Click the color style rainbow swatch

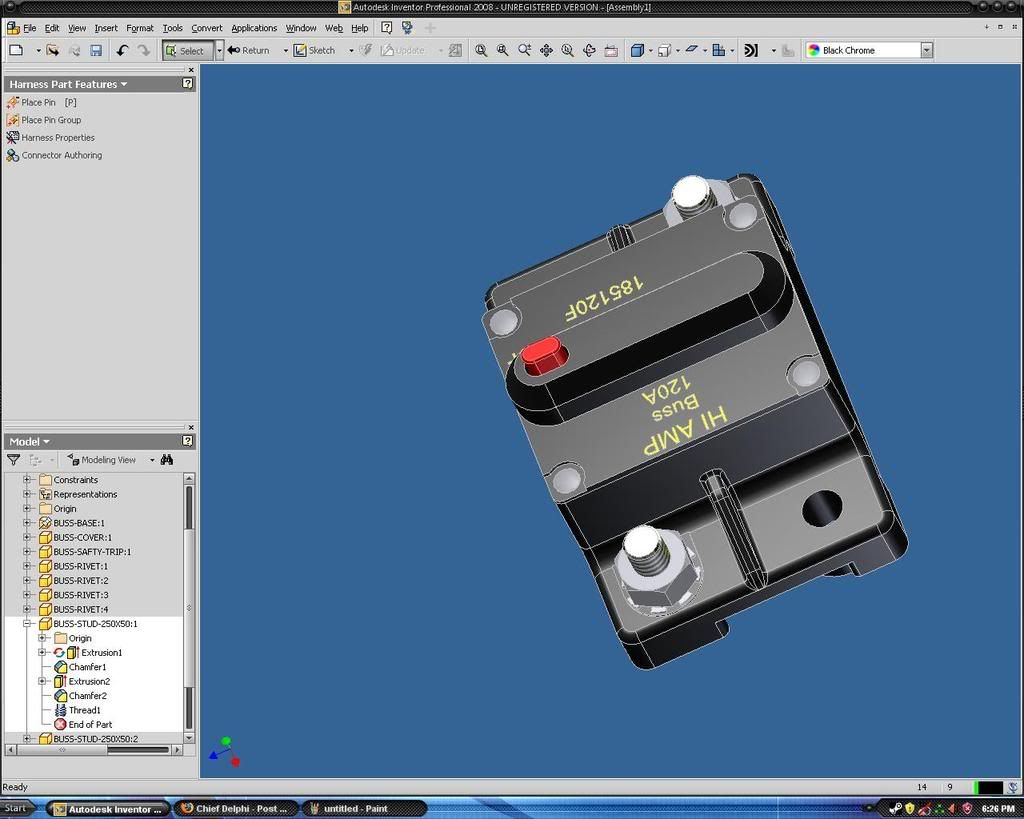point(814,50)
